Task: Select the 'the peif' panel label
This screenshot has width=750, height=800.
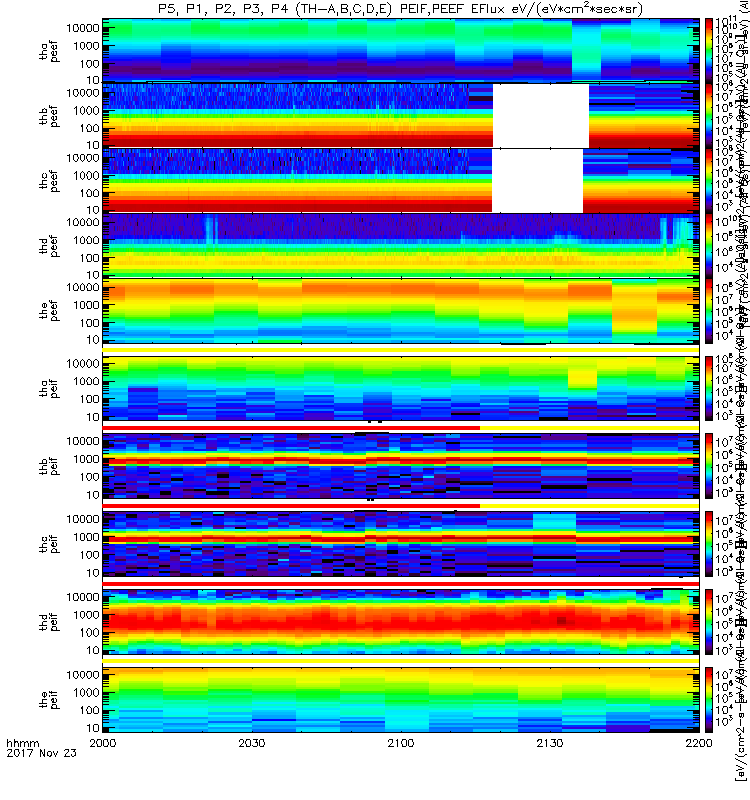Action: tap(49, 699)
